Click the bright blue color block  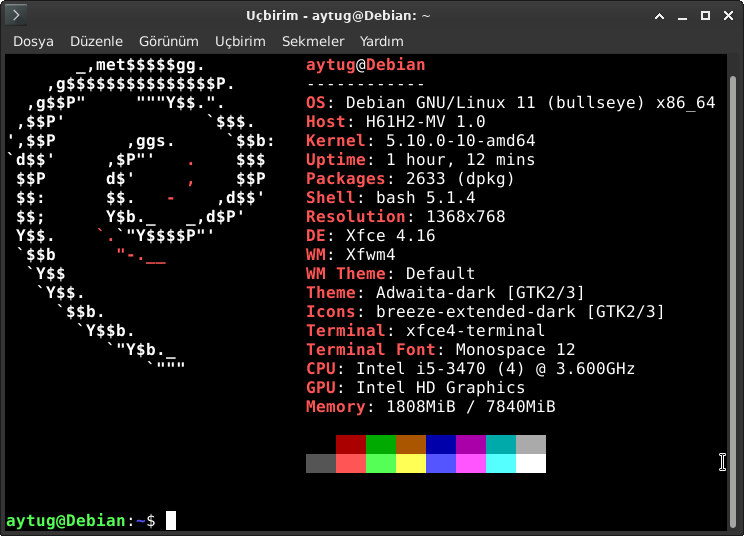[441, 463]
